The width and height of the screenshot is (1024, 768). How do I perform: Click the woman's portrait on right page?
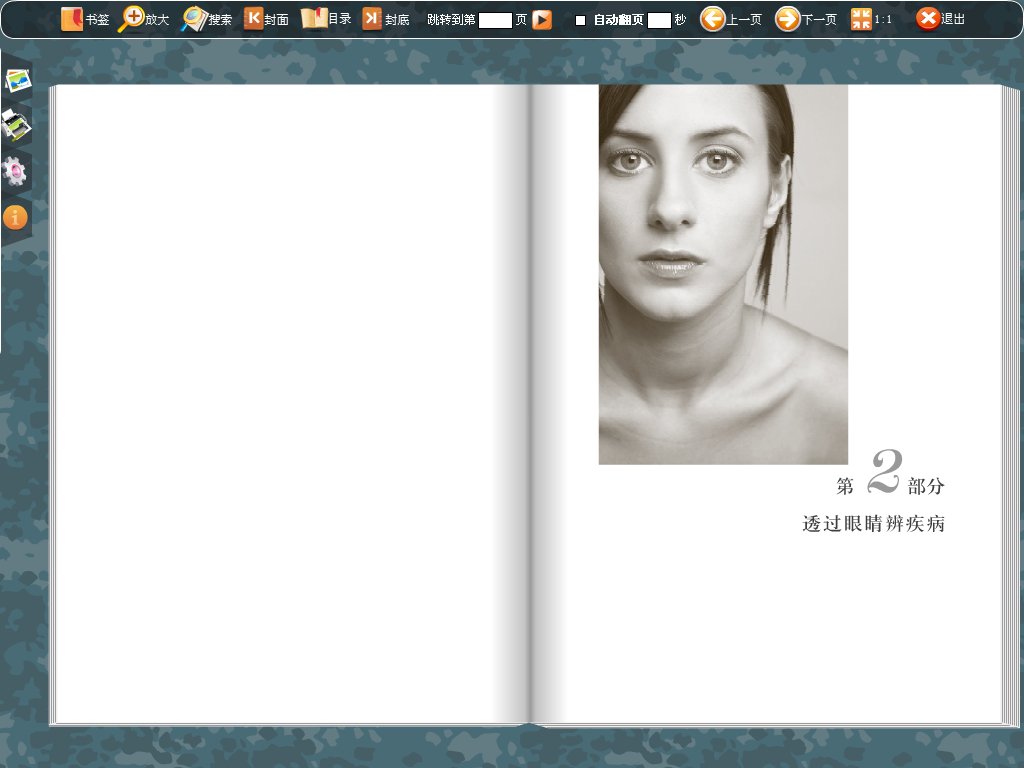[723, 274]
